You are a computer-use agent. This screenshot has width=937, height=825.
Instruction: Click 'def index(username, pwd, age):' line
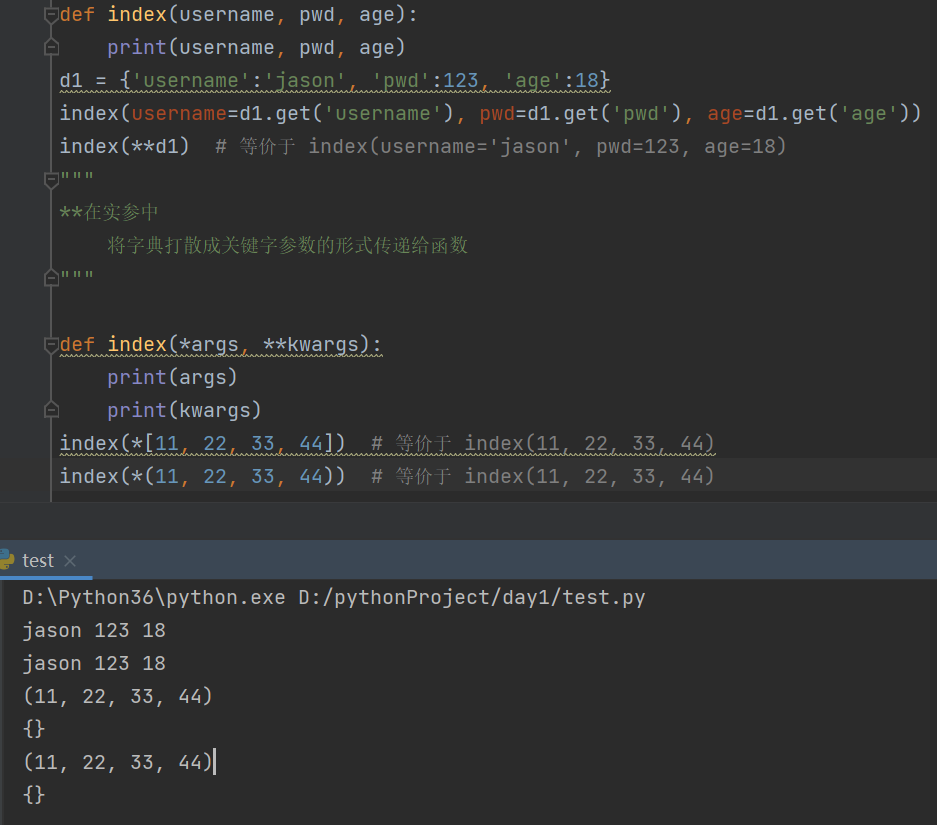(x=238, y=14)
